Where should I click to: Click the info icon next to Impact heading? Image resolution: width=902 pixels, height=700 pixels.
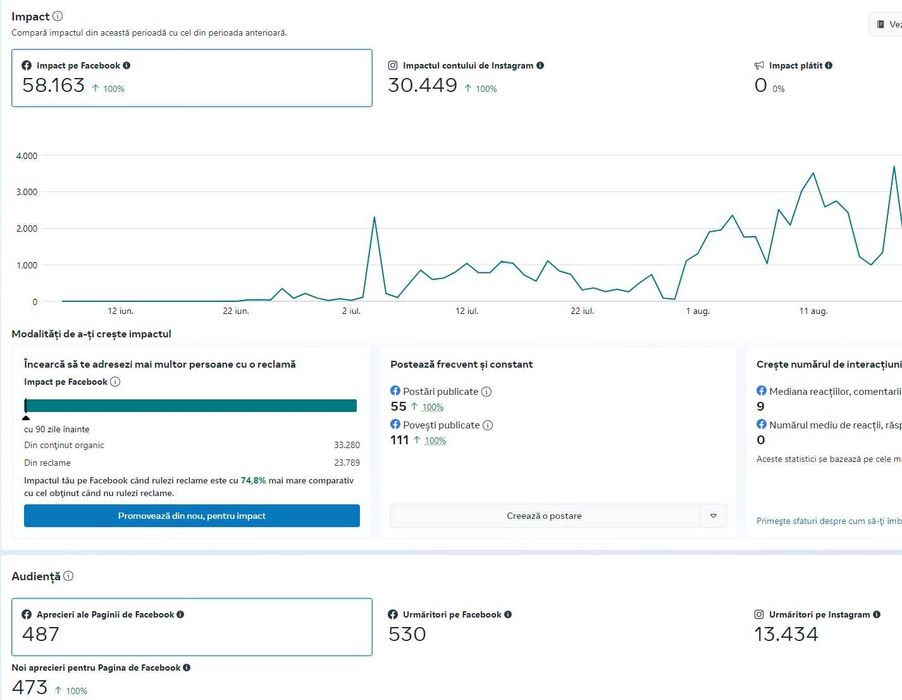(58, 16)
